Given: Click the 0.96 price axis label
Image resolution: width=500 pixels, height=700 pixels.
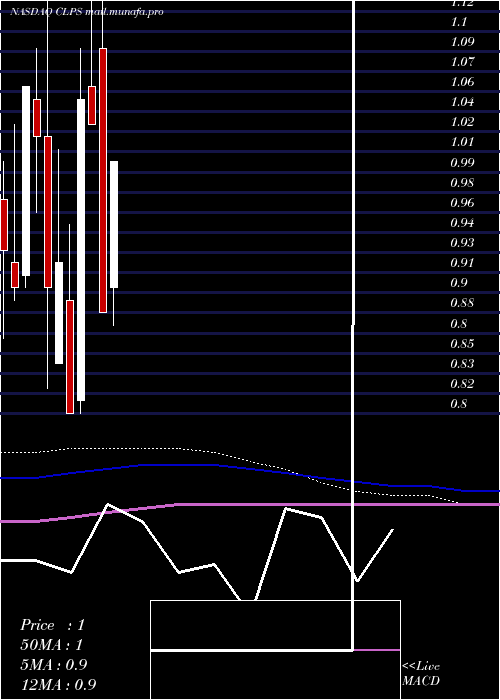Looking at the screenshot, I should 463,203.
